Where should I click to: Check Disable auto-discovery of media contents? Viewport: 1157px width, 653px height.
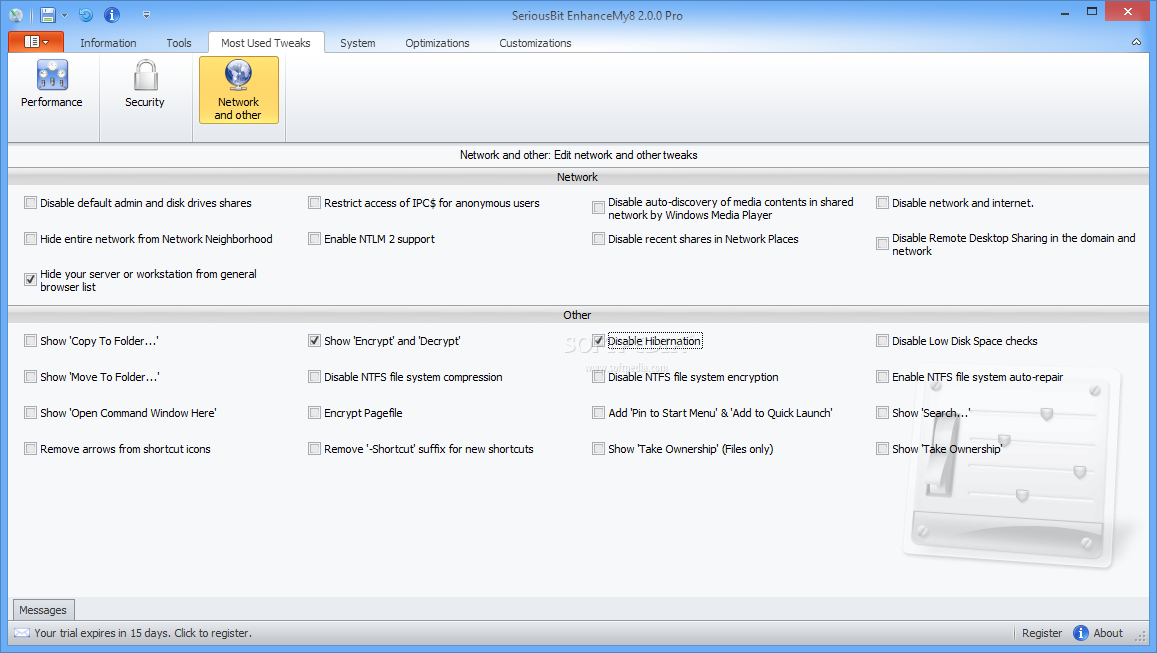598,208
